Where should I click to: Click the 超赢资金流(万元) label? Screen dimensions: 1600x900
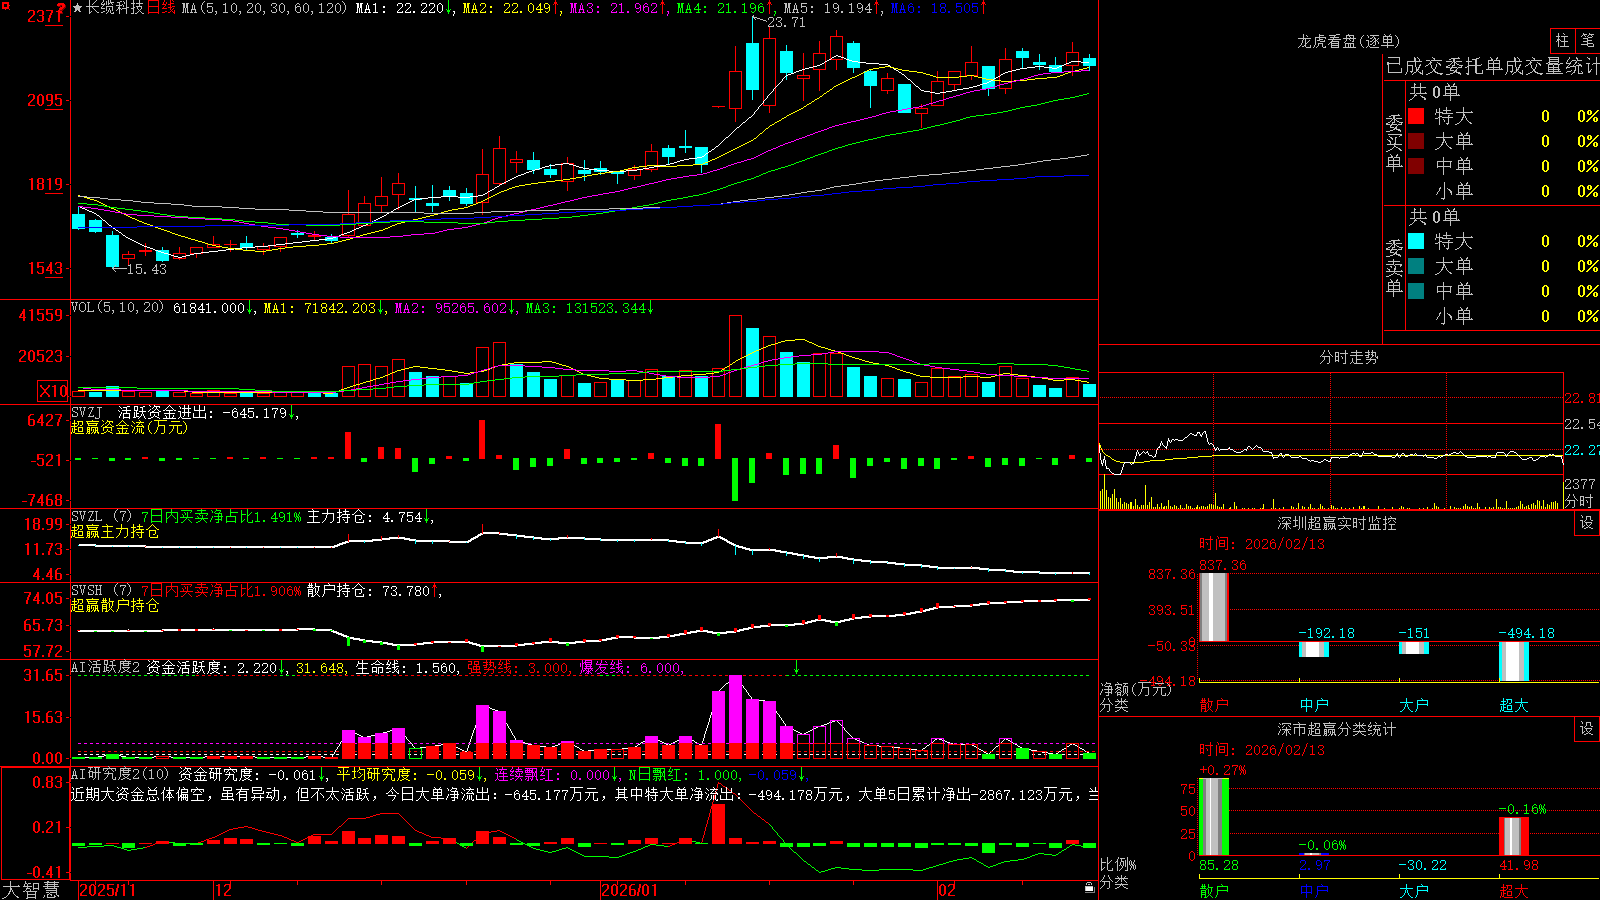pyautogui.click(x=129, y=427)
